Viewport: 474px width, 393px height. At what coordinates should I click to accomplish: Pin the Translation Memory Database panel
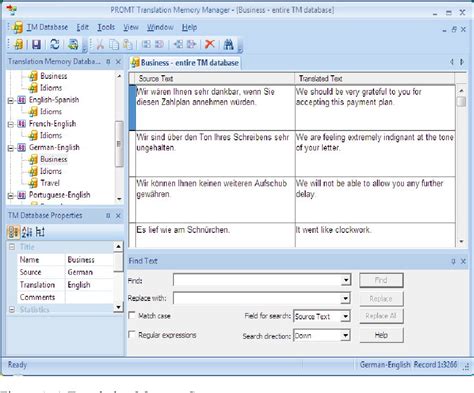108,62
